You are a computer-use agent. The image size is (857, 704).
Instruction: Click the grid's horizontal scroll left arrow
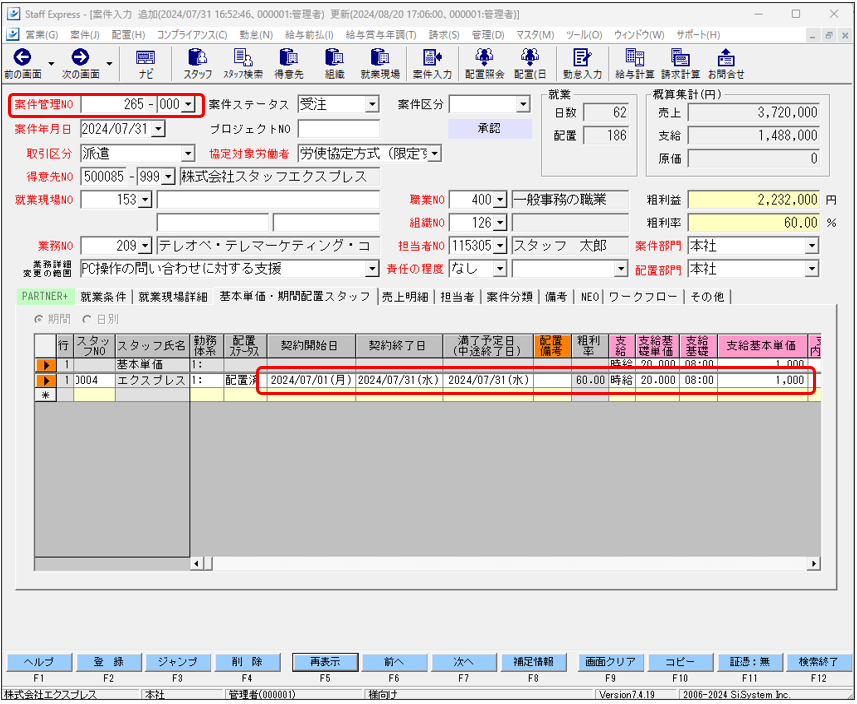pos(197,563)
